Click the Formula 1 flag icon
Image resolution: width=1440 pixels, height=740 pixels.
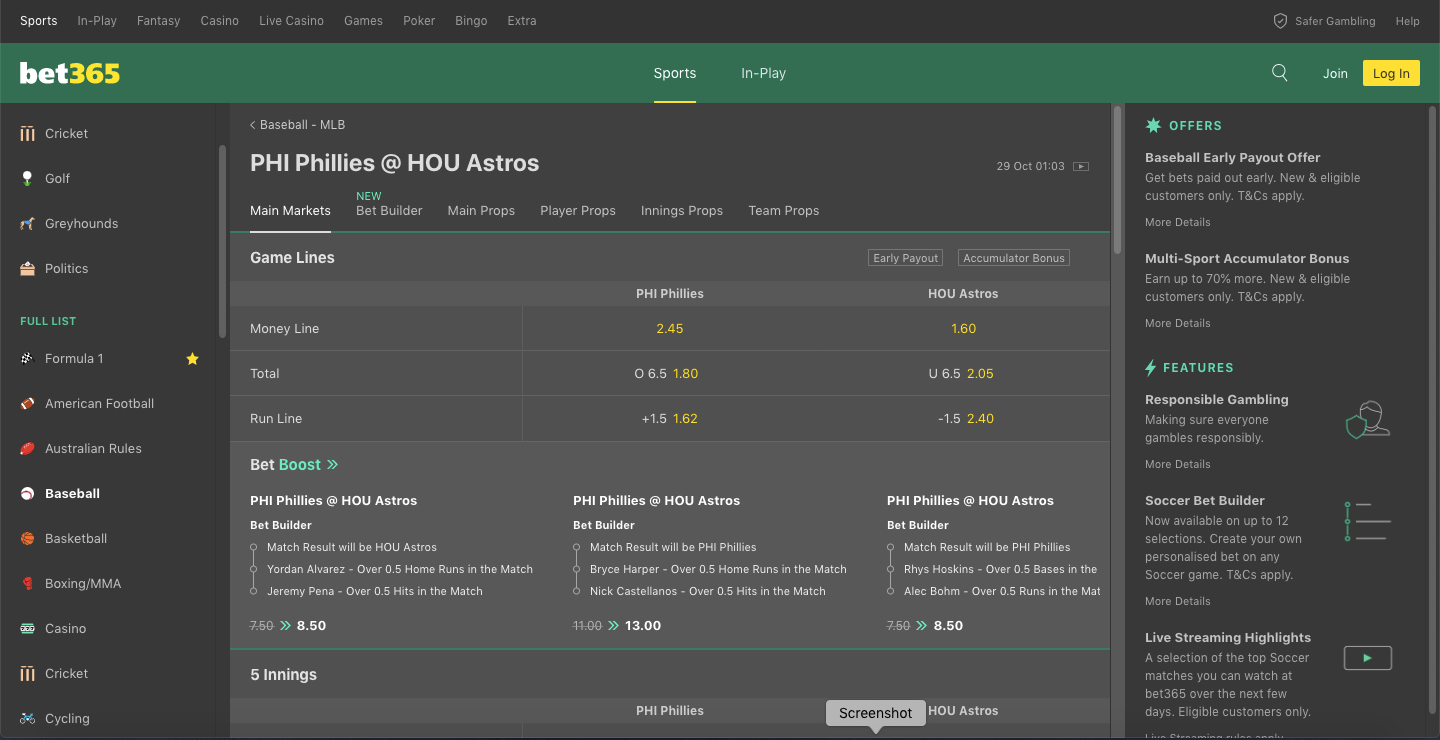[27, 358]
